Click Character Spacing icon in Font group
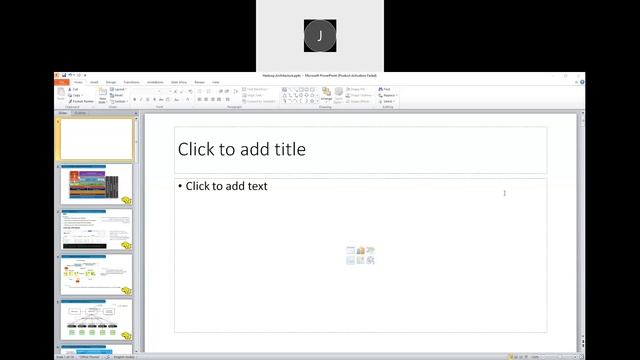The width and height of the screenshot is (640, 360). point(168,100)
